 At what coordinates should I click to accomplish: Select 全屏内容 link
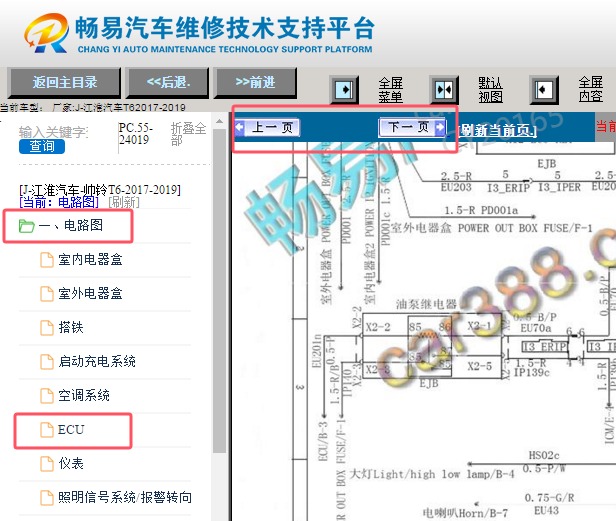tap(590, 89)
